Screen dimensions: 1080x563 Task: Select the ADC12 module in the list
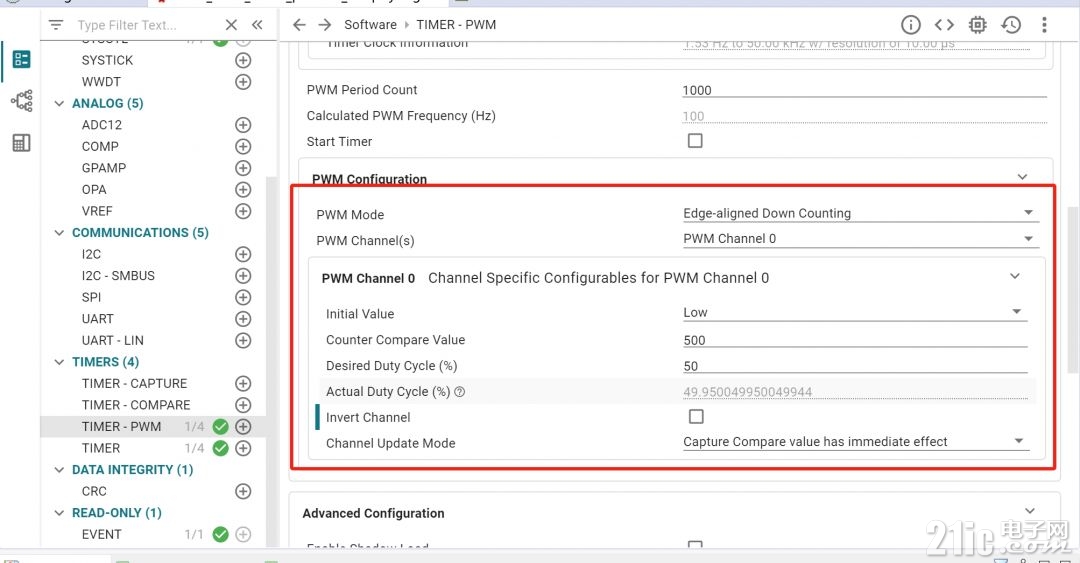(x=102, y=125)
